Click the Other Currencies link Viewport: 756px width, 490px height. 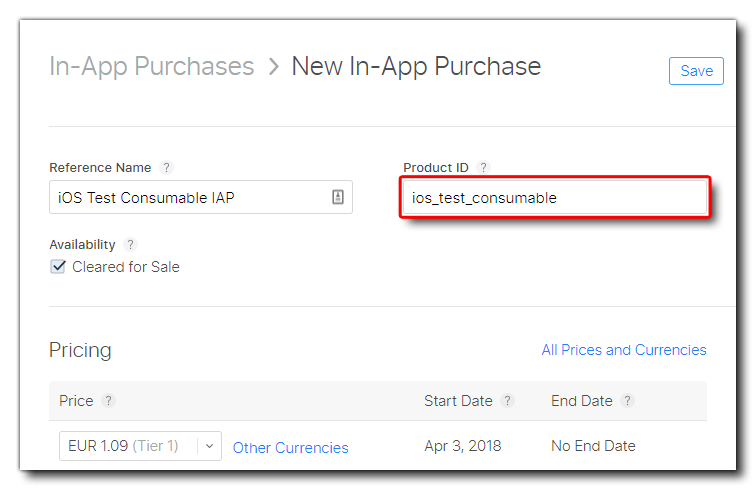point(290,448)
